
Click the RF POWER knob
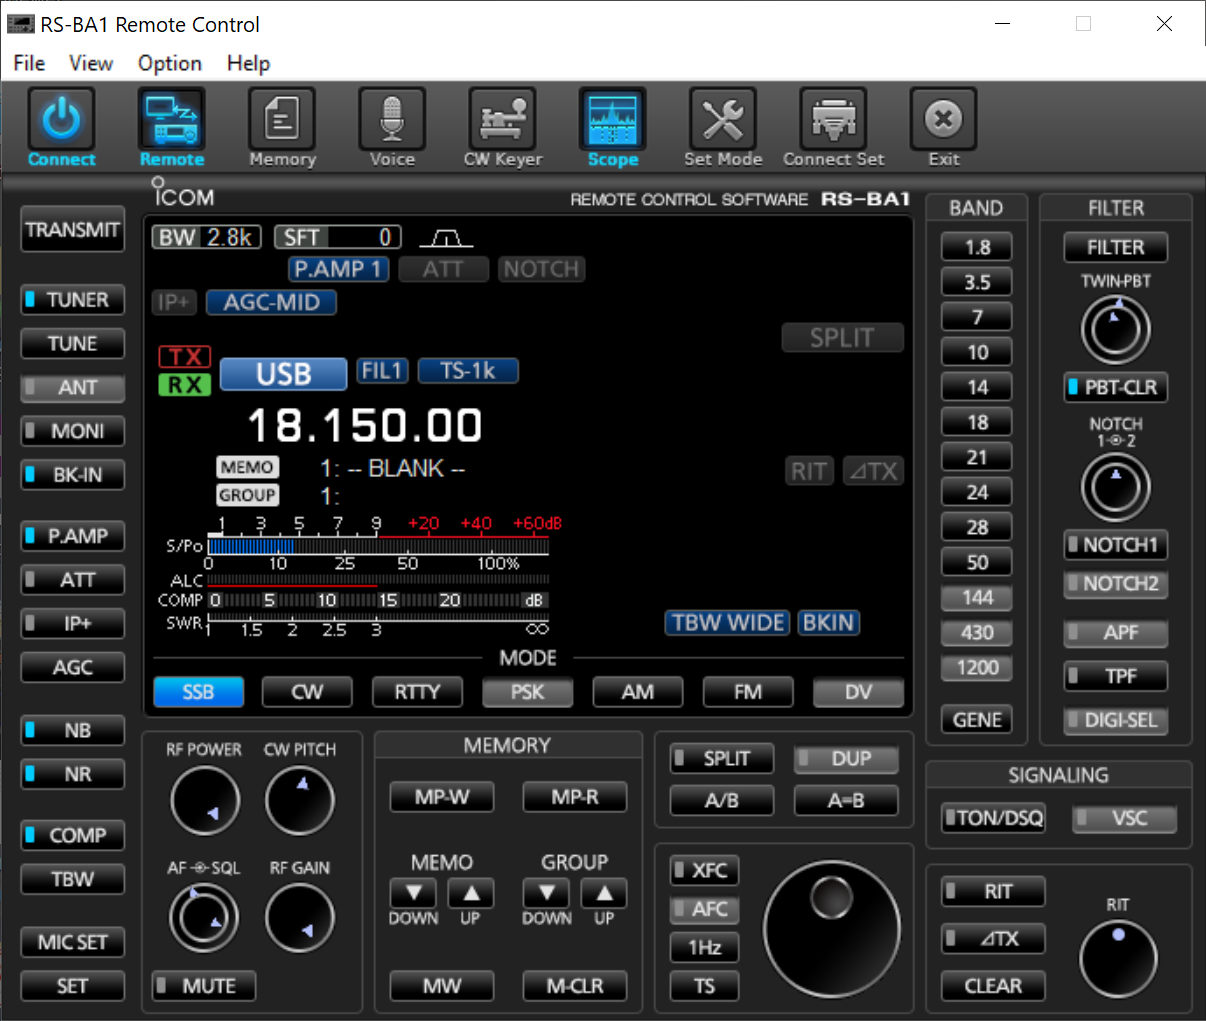point(205,801)
